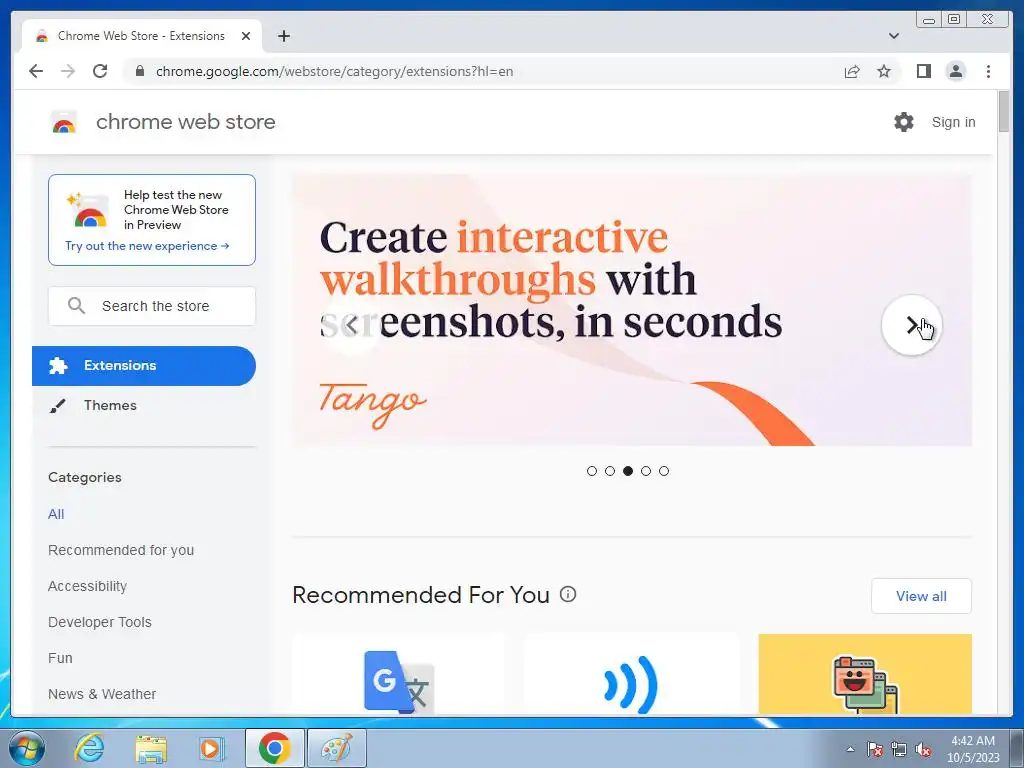
Task: Select the Extensions section
Action: pyautogui.click(x=144, y=366)
